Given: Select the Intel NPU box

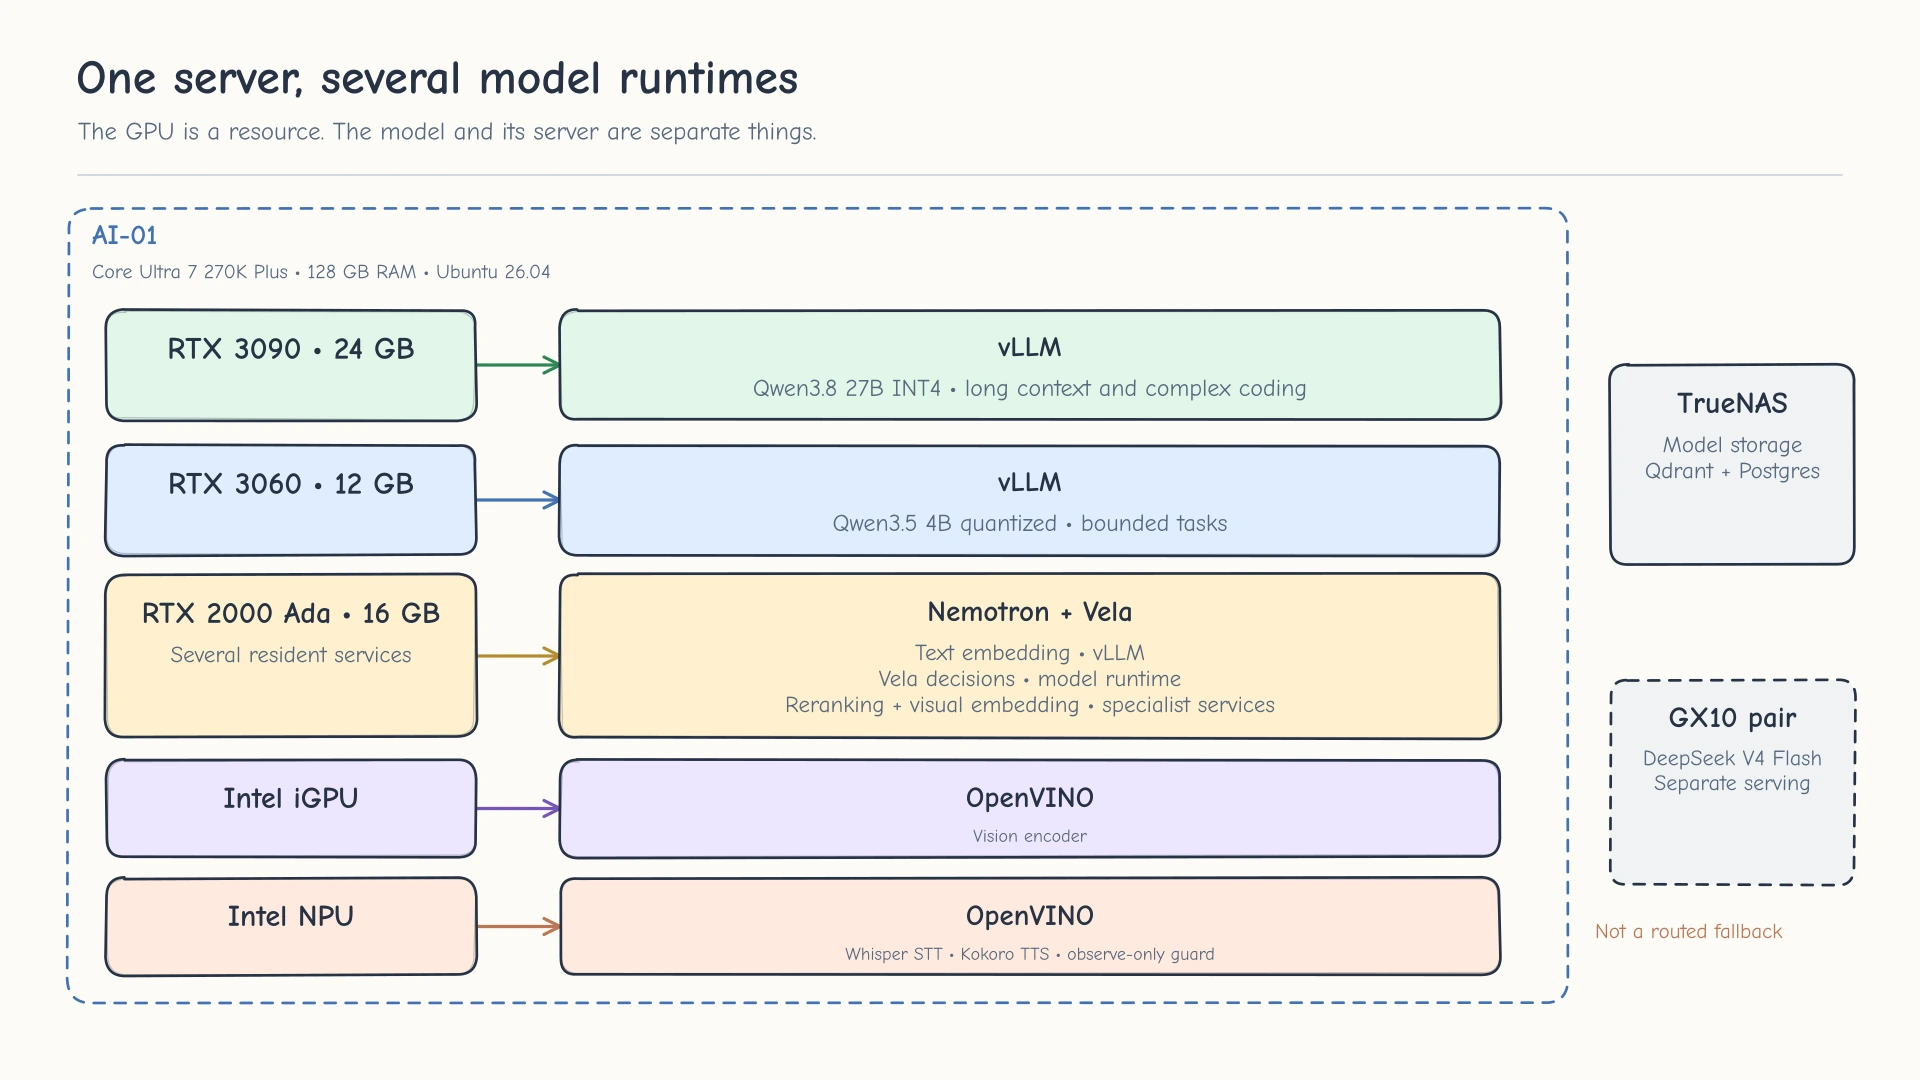Looking at the screenshot, I should (x=291, y=926).
